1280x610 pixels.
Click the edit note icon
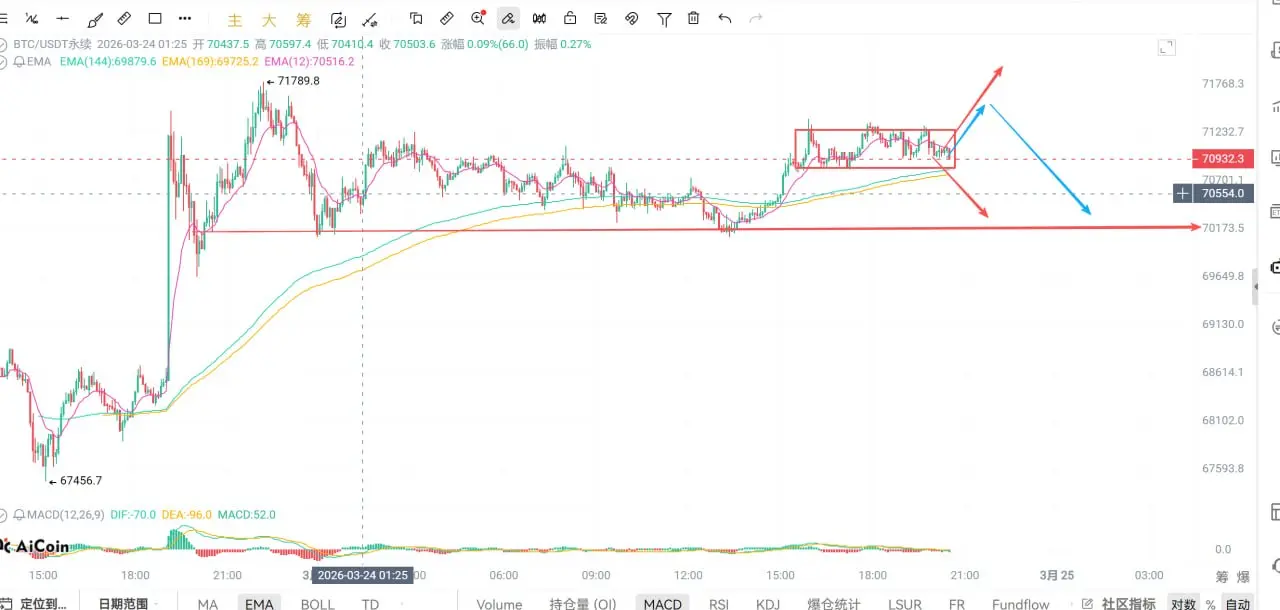601,18
